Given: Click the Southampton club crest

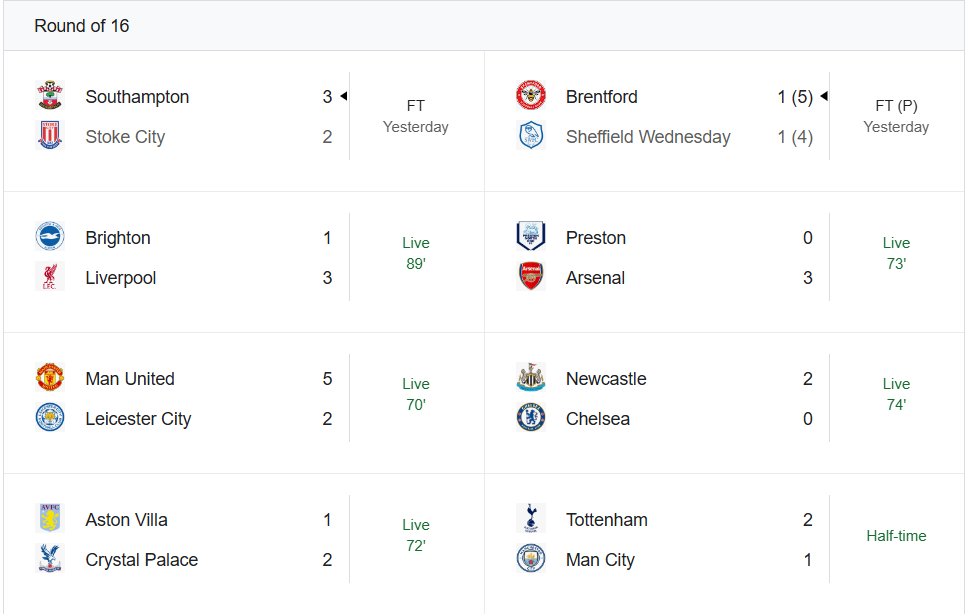Looking at the screenshot, I should point(50,96).
